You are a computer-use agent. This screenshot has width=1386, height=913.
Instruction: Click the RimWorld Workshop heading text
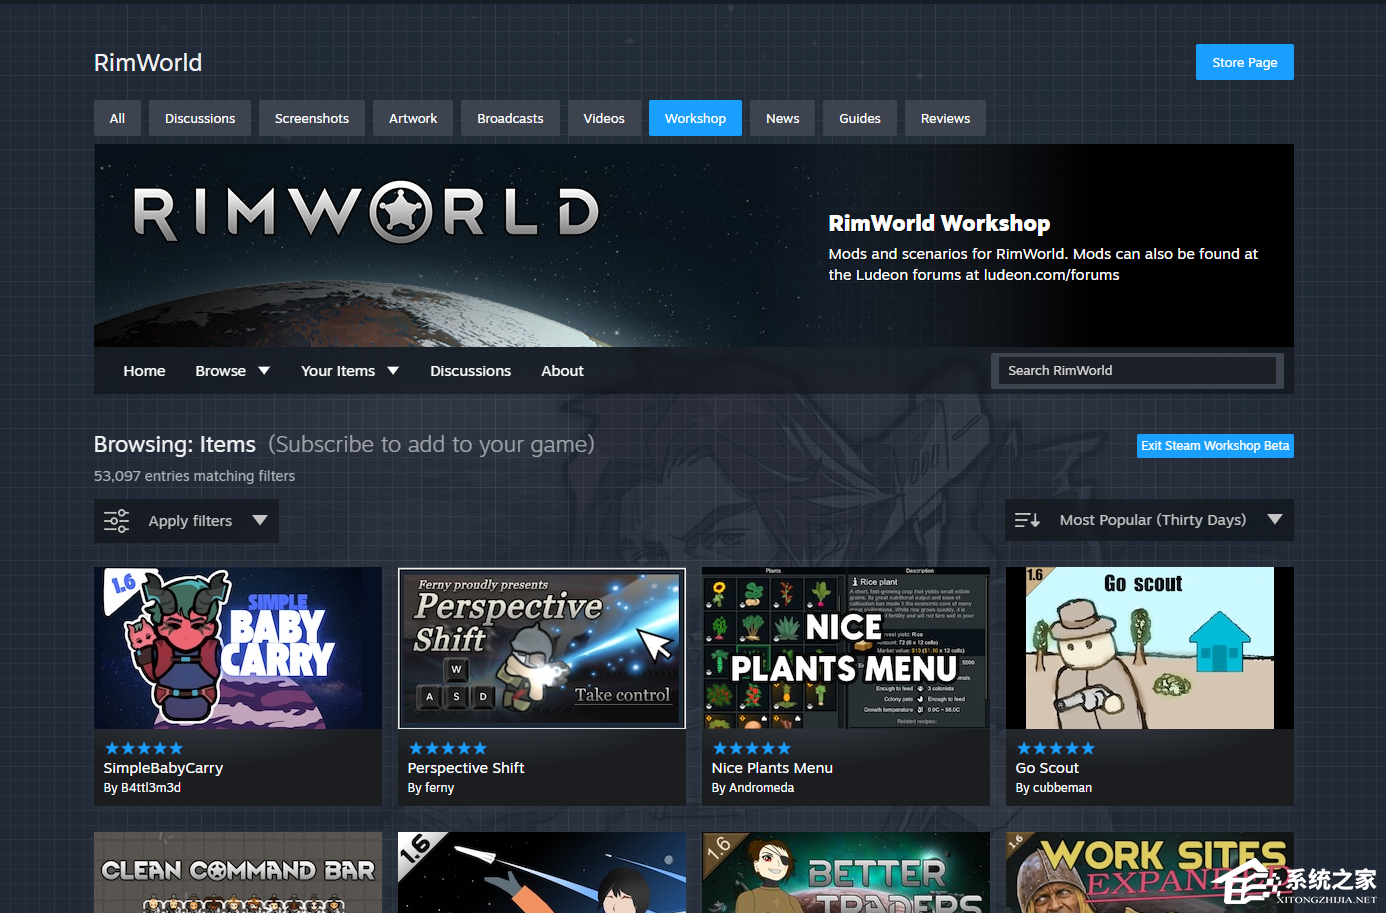coord(939,223)
